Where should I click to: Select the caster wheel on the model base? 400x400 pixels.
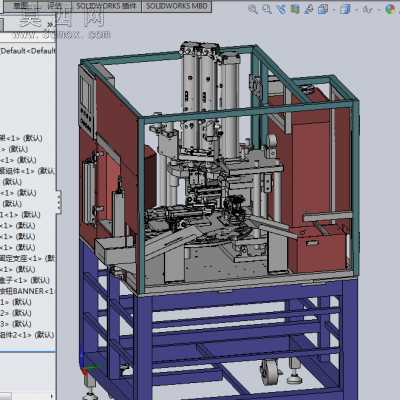[271, 371]
